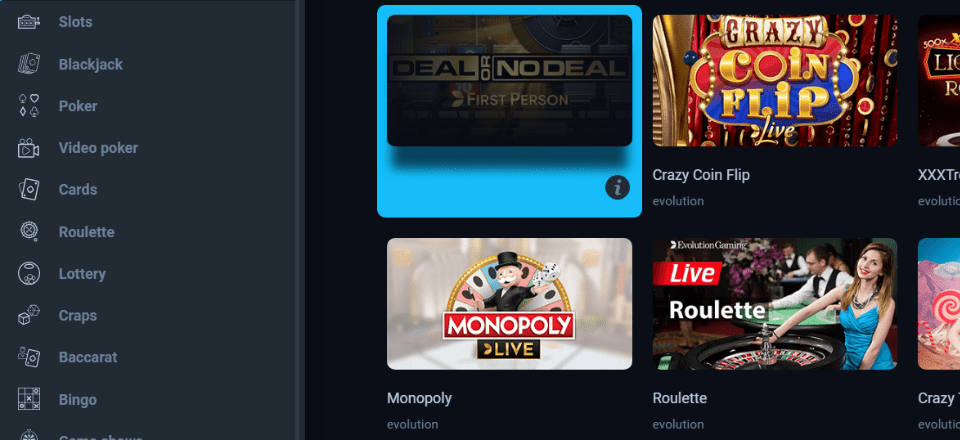Launch the Live Roulette thumbnail
This screenshot has height=440, width=960.
click(775, 304)
